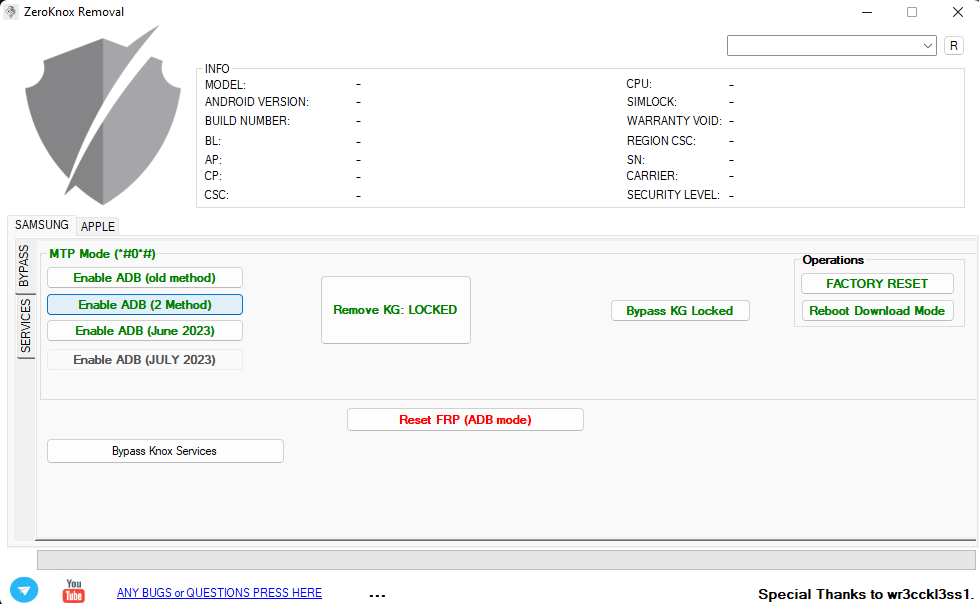Open ANY BUGS or QUESTIONS link
Viewport: 979px width, 604px height.
click(x=219, y=593)
